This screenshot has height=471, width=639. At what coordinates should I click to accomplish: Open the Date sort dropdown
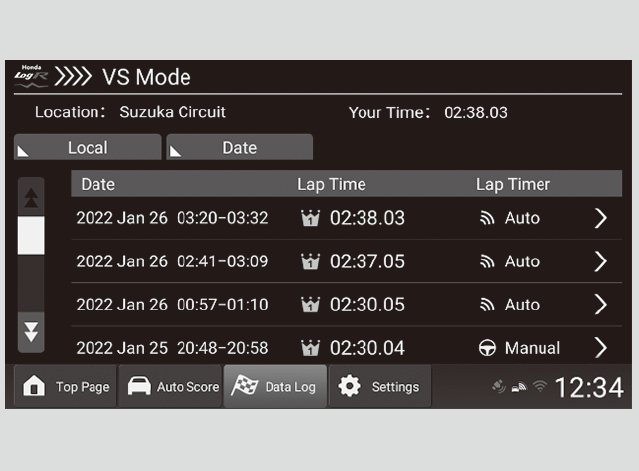239,148
